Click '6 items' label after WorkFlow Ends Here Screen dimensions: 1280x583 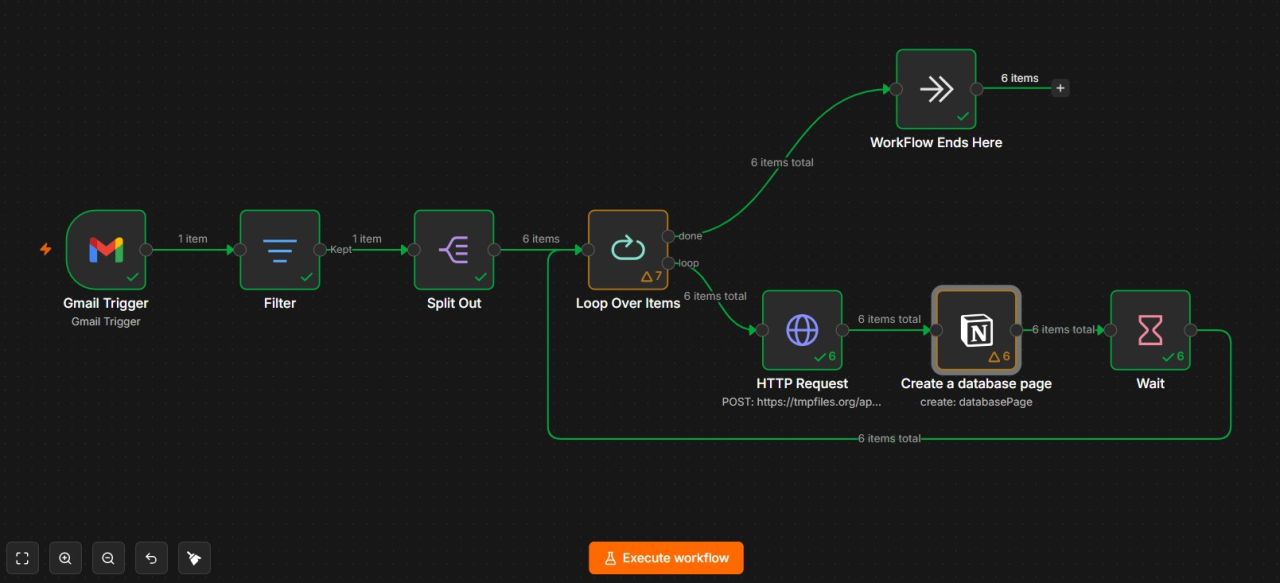point(1020,78)
